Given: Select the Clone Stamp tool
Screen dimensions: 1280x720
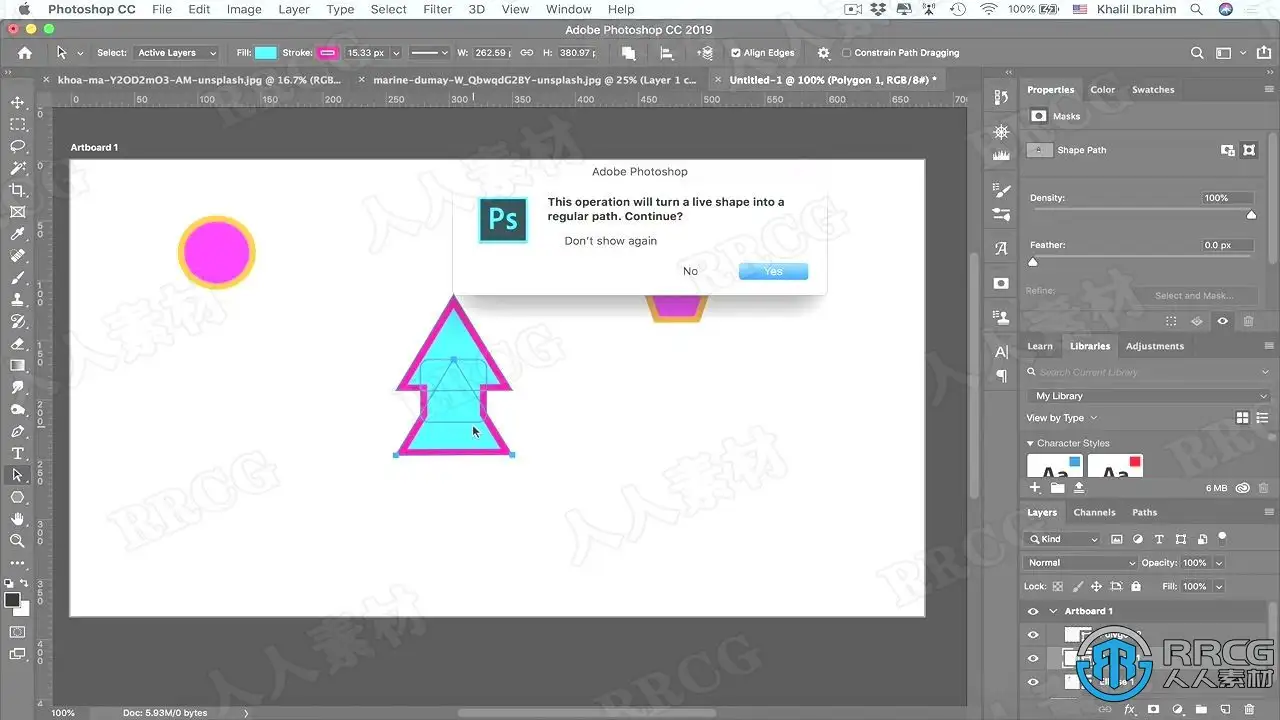Looking at the screenshot, I should [x=17, y=299].
